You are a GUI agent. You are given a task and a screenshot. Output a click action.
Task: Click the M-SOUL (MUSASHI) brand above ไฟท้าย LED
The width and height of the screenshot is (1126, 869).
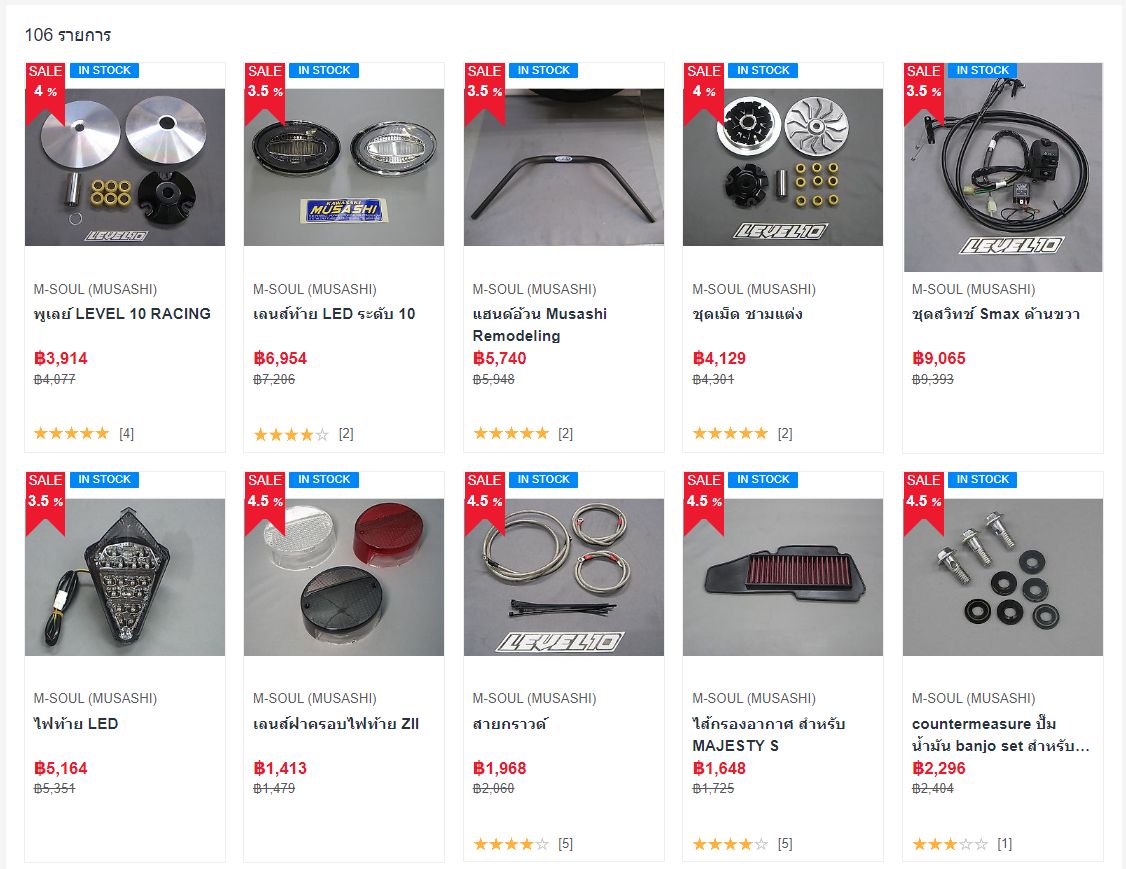96,698
